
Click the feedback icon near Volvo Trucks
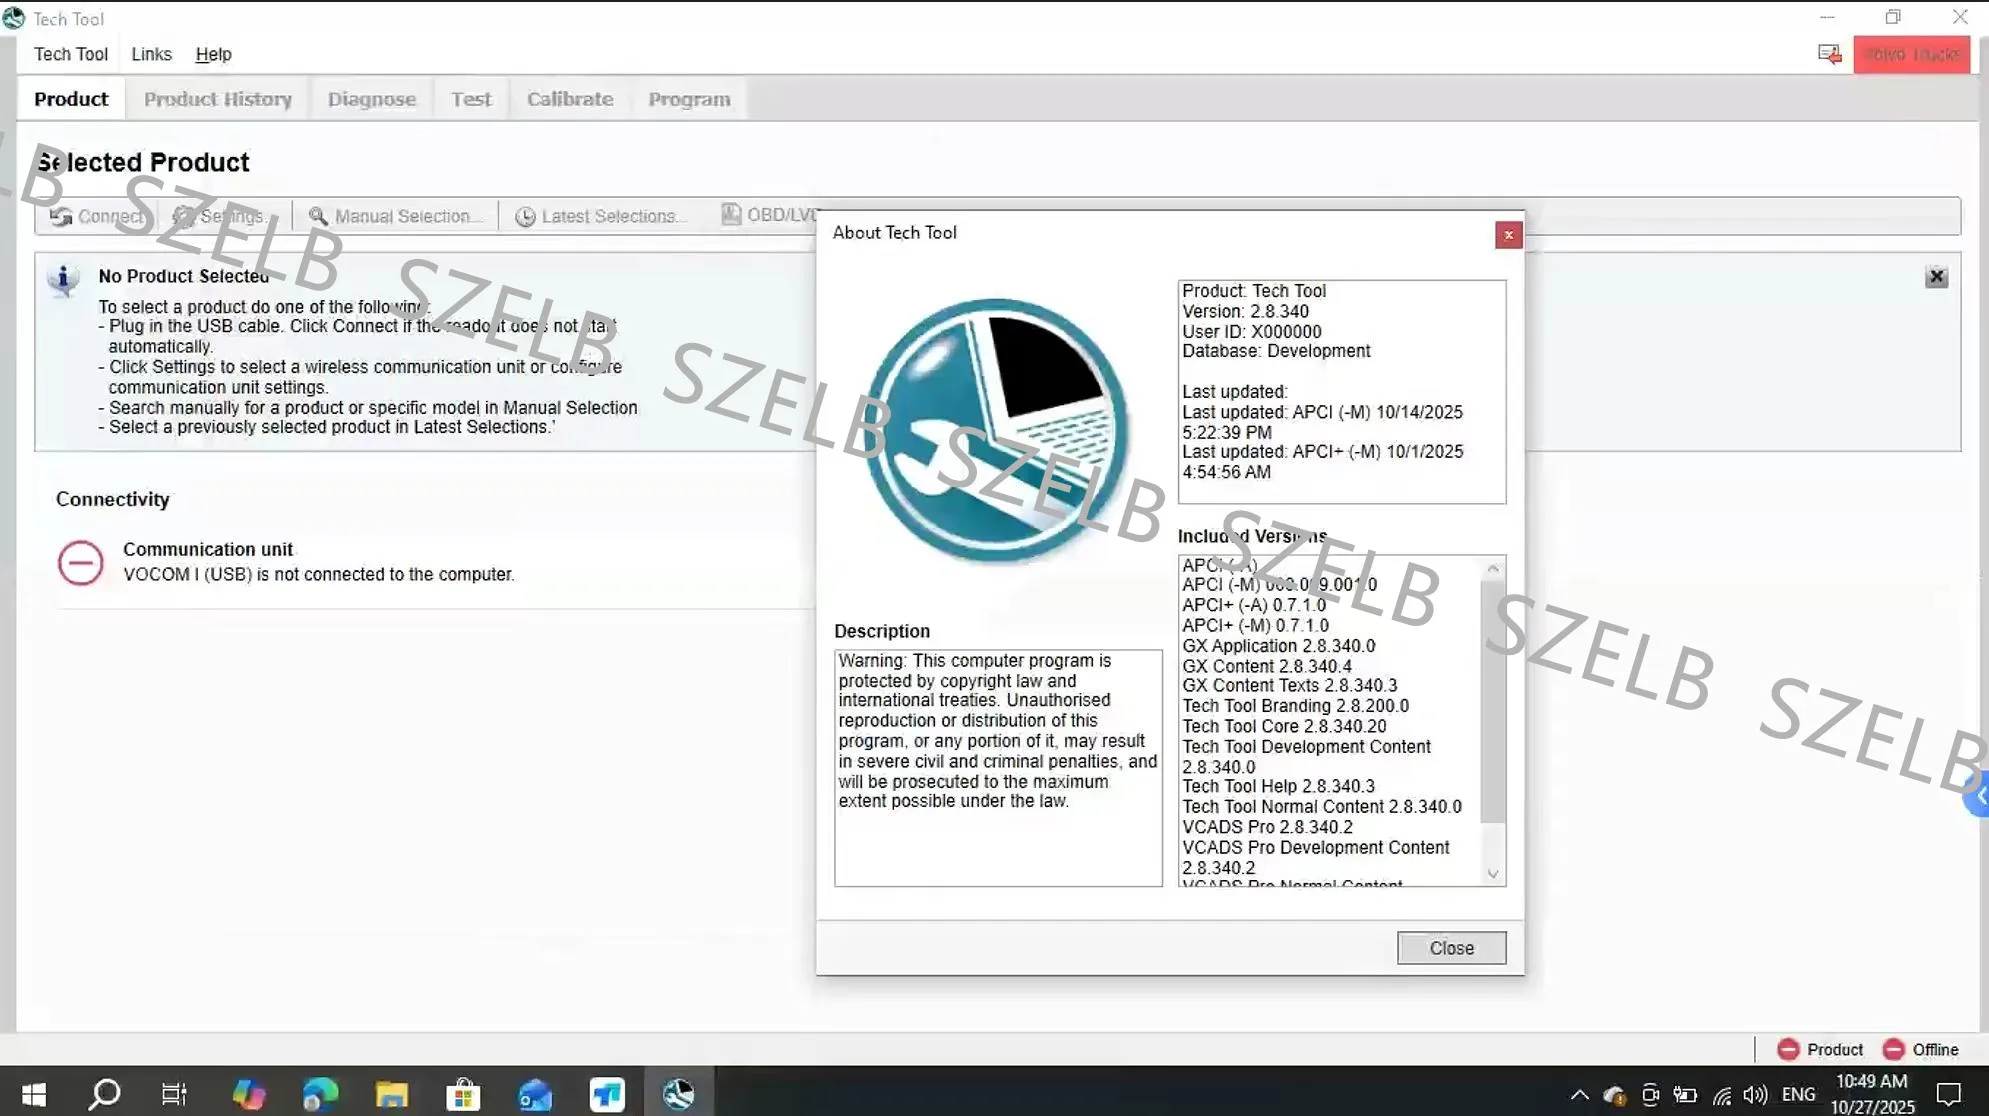(1829, 54)
